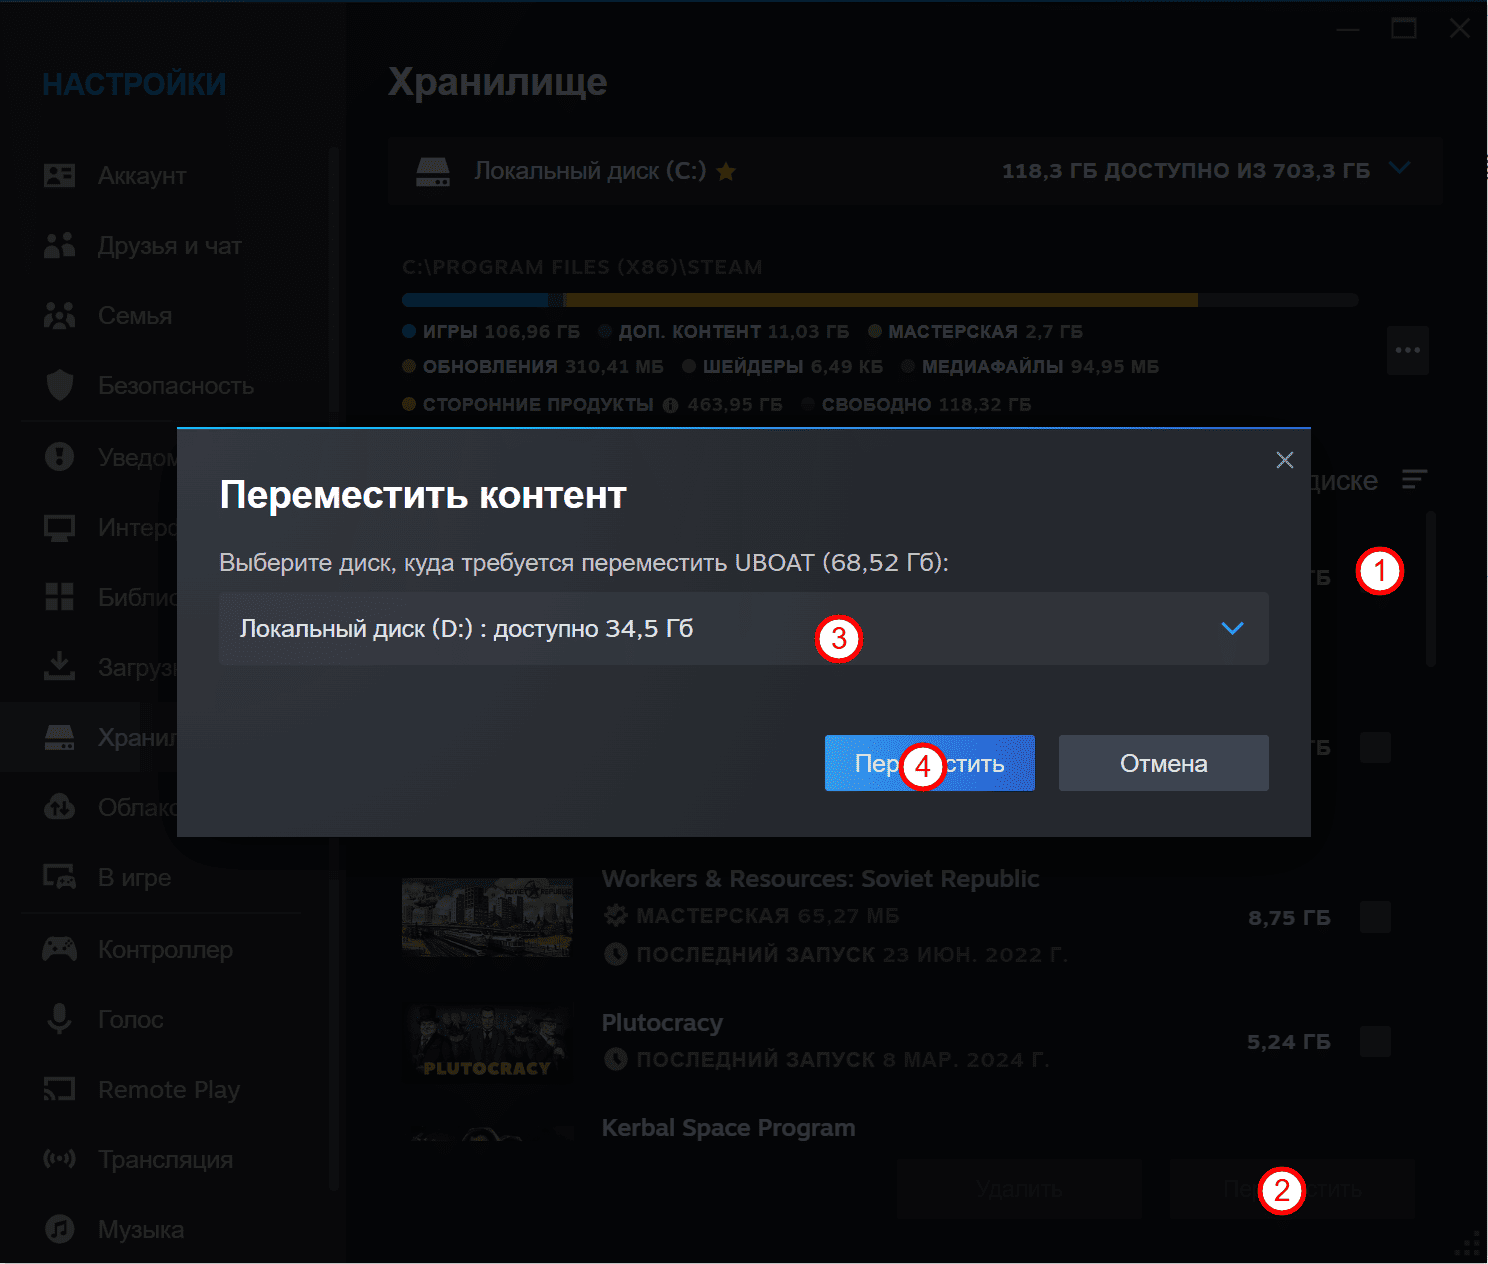Click the Контроллер gamepad icon
This screenshot has width=1488, height=1264.
click(x=59, y=949)
